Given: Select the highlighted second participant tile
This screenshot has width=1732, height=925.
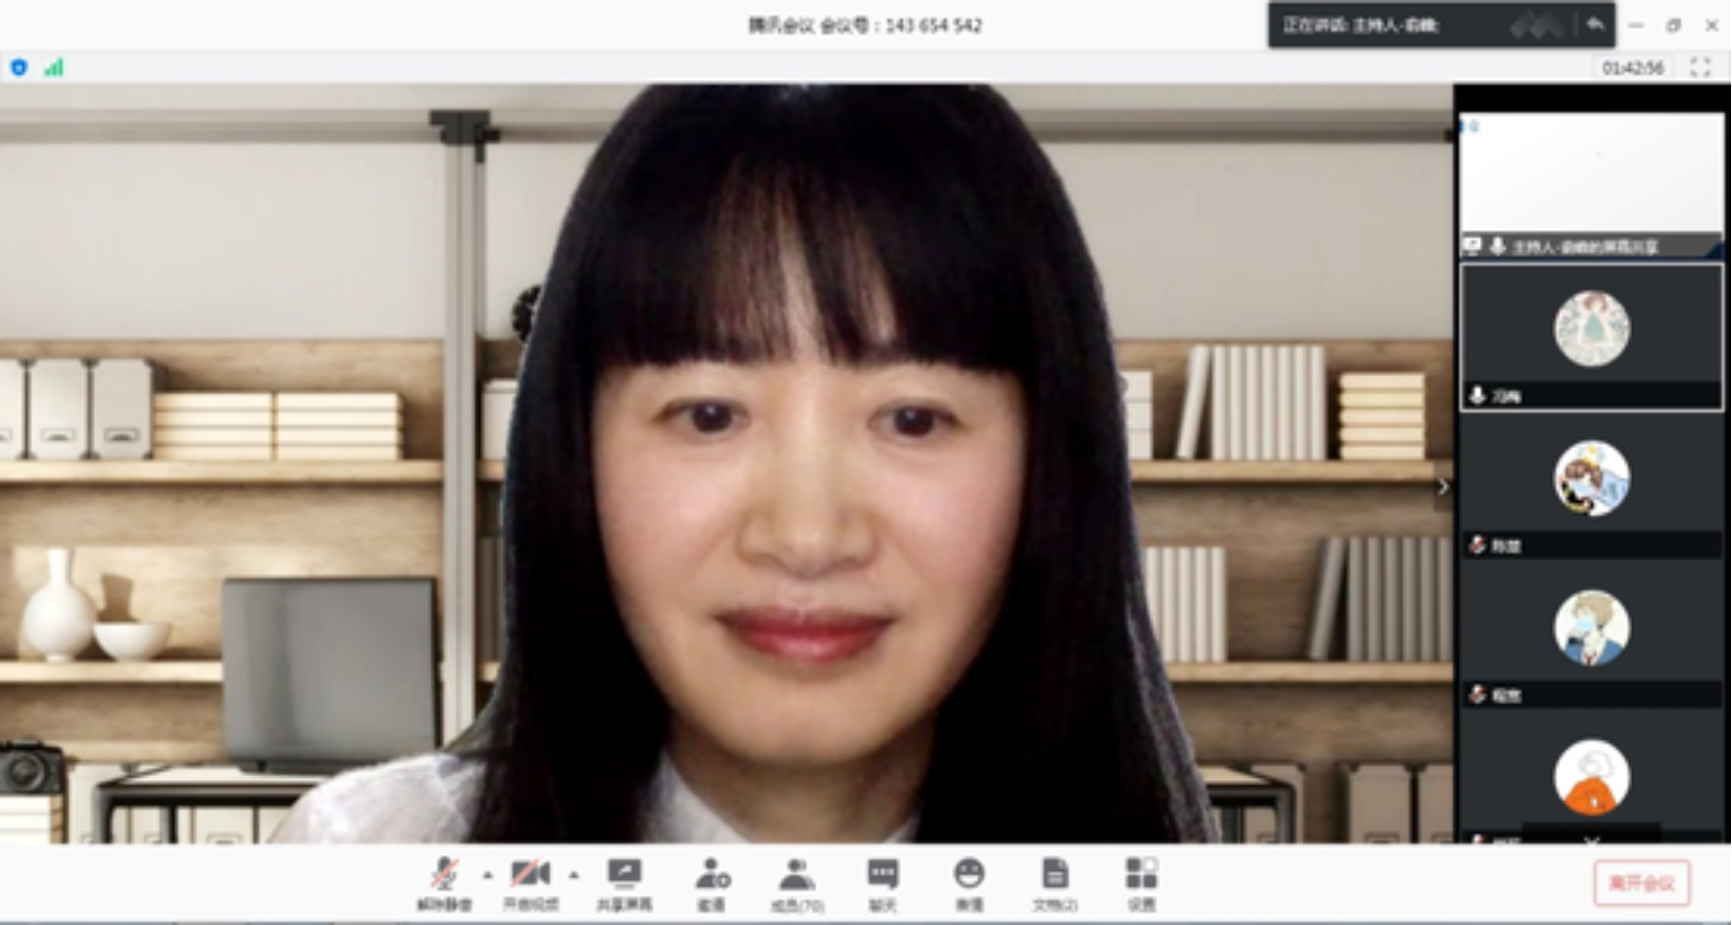Looking at the screenshot, I should 1591,336.
